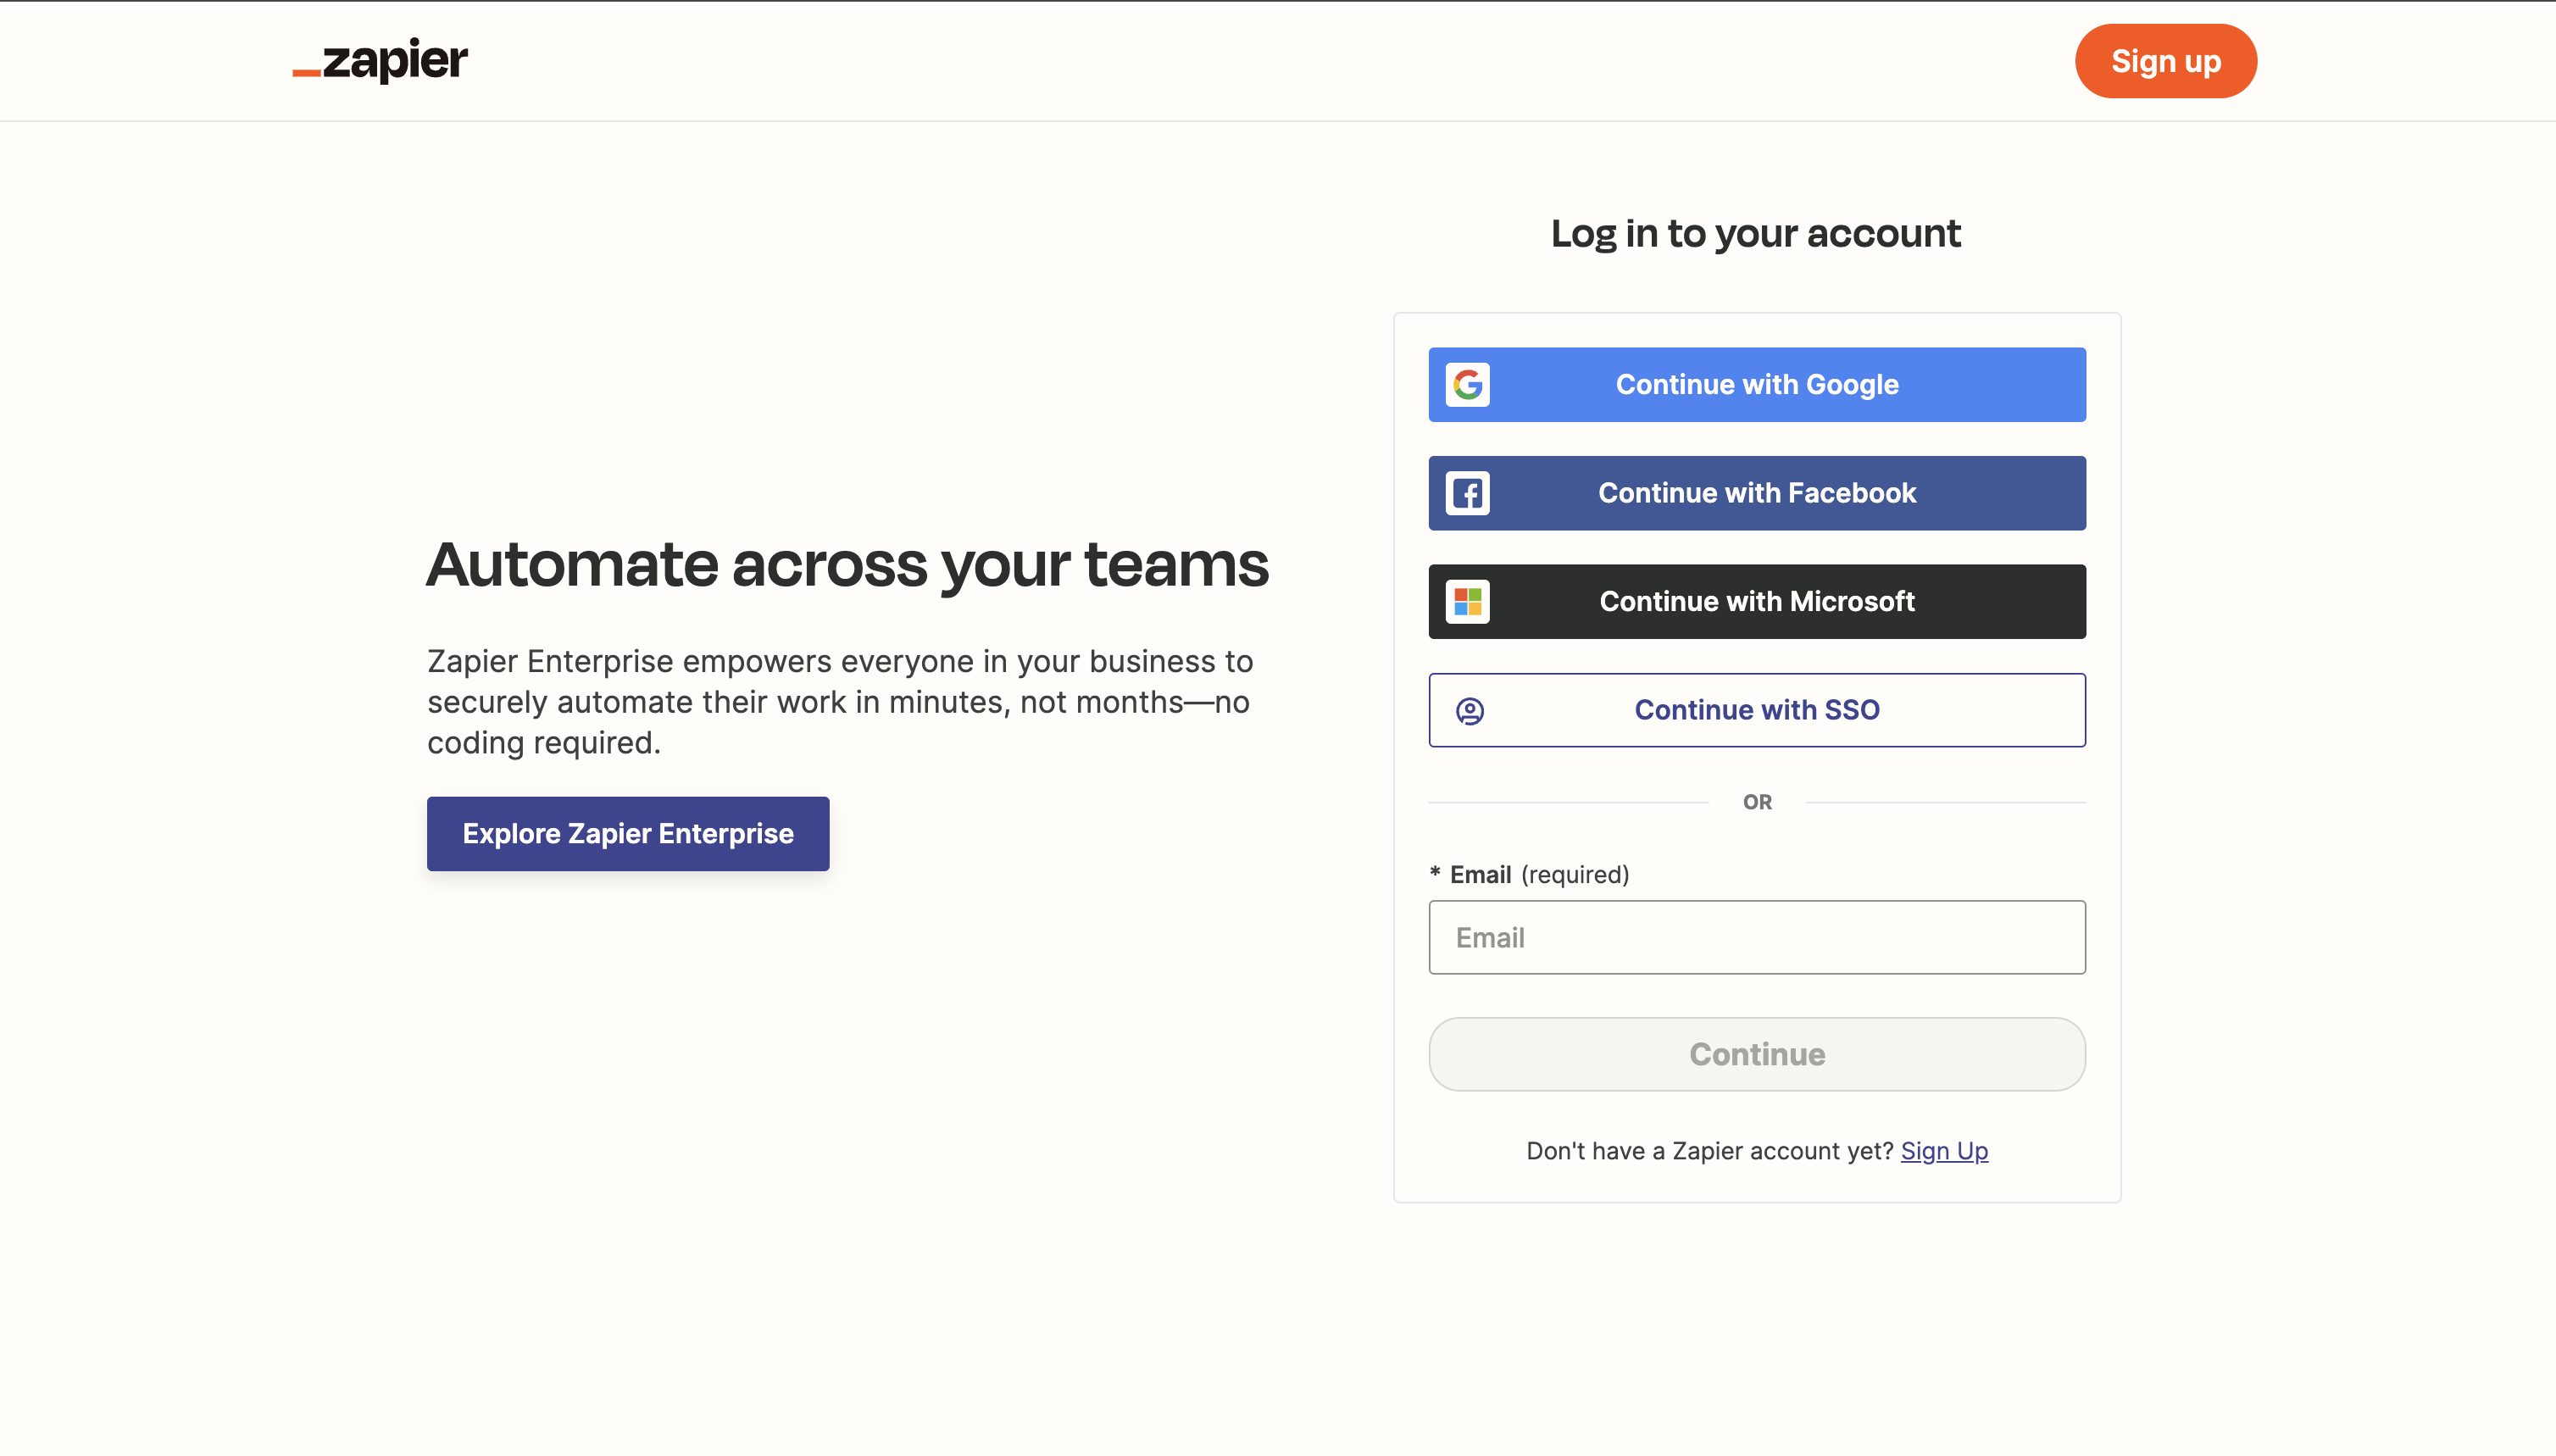Follow the Sign Up link
This screenshot has height=1456, width=2556.
[1943, 1151]
